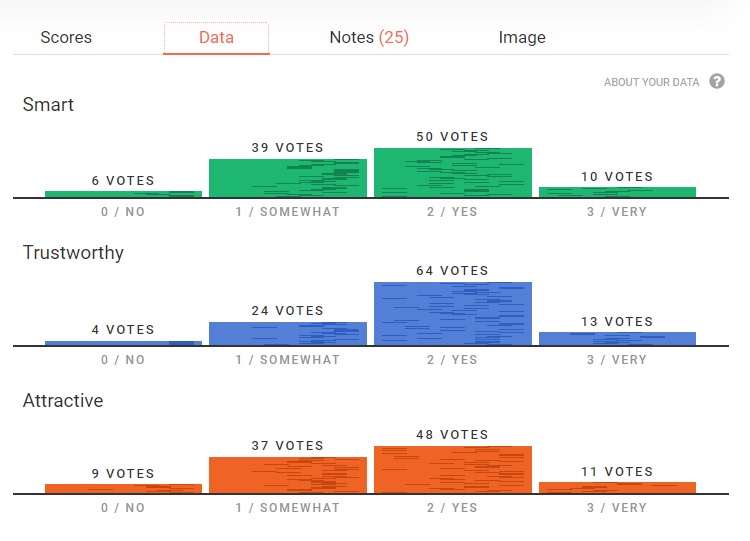Click the Smart 39 votes bar

[288, 178]
